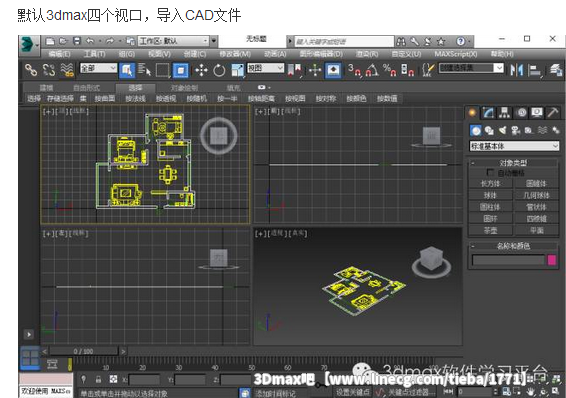Click the magenta object color swatch

click(x=552, y=260)
